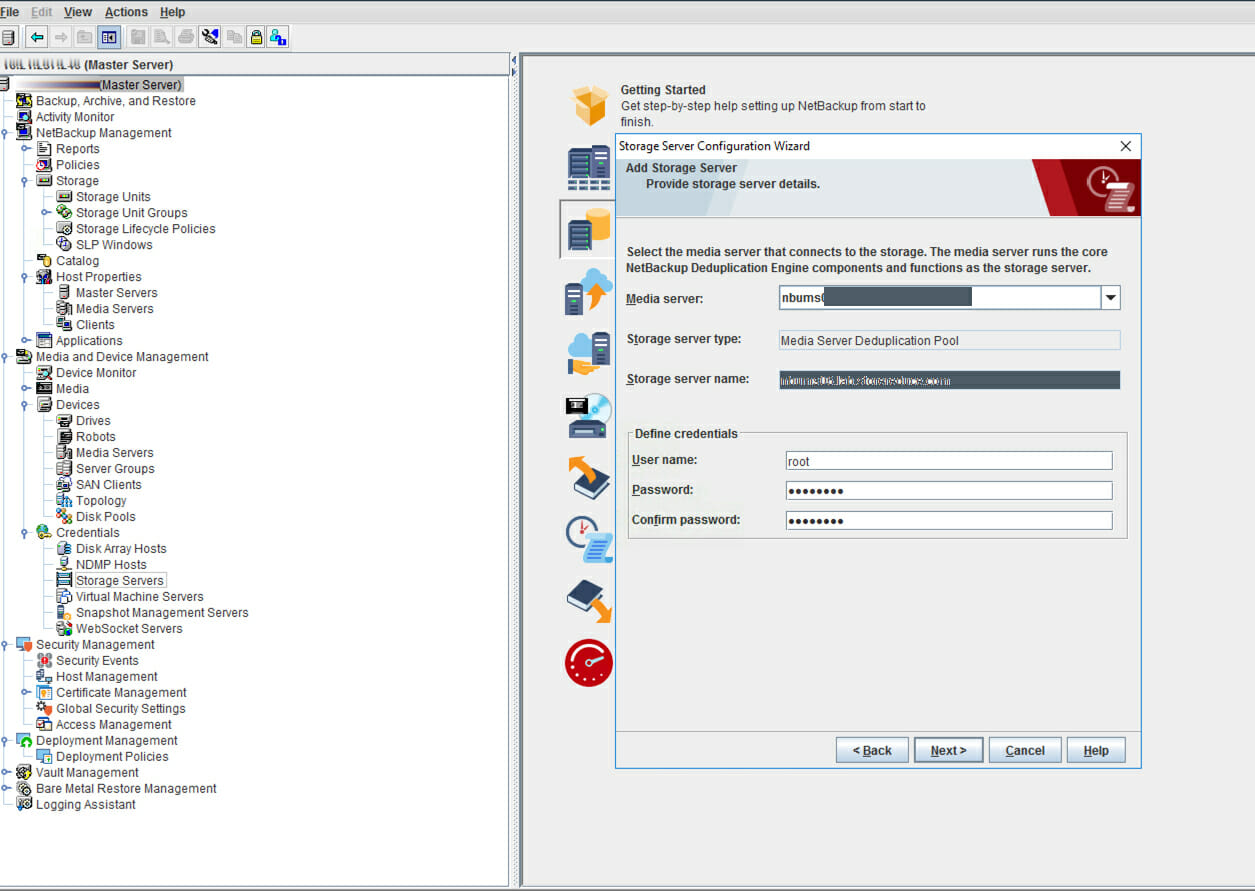Click the Confirm password field
This screenshot has height=891, width=1255.
pyautogui.click(x=948, y=520)
